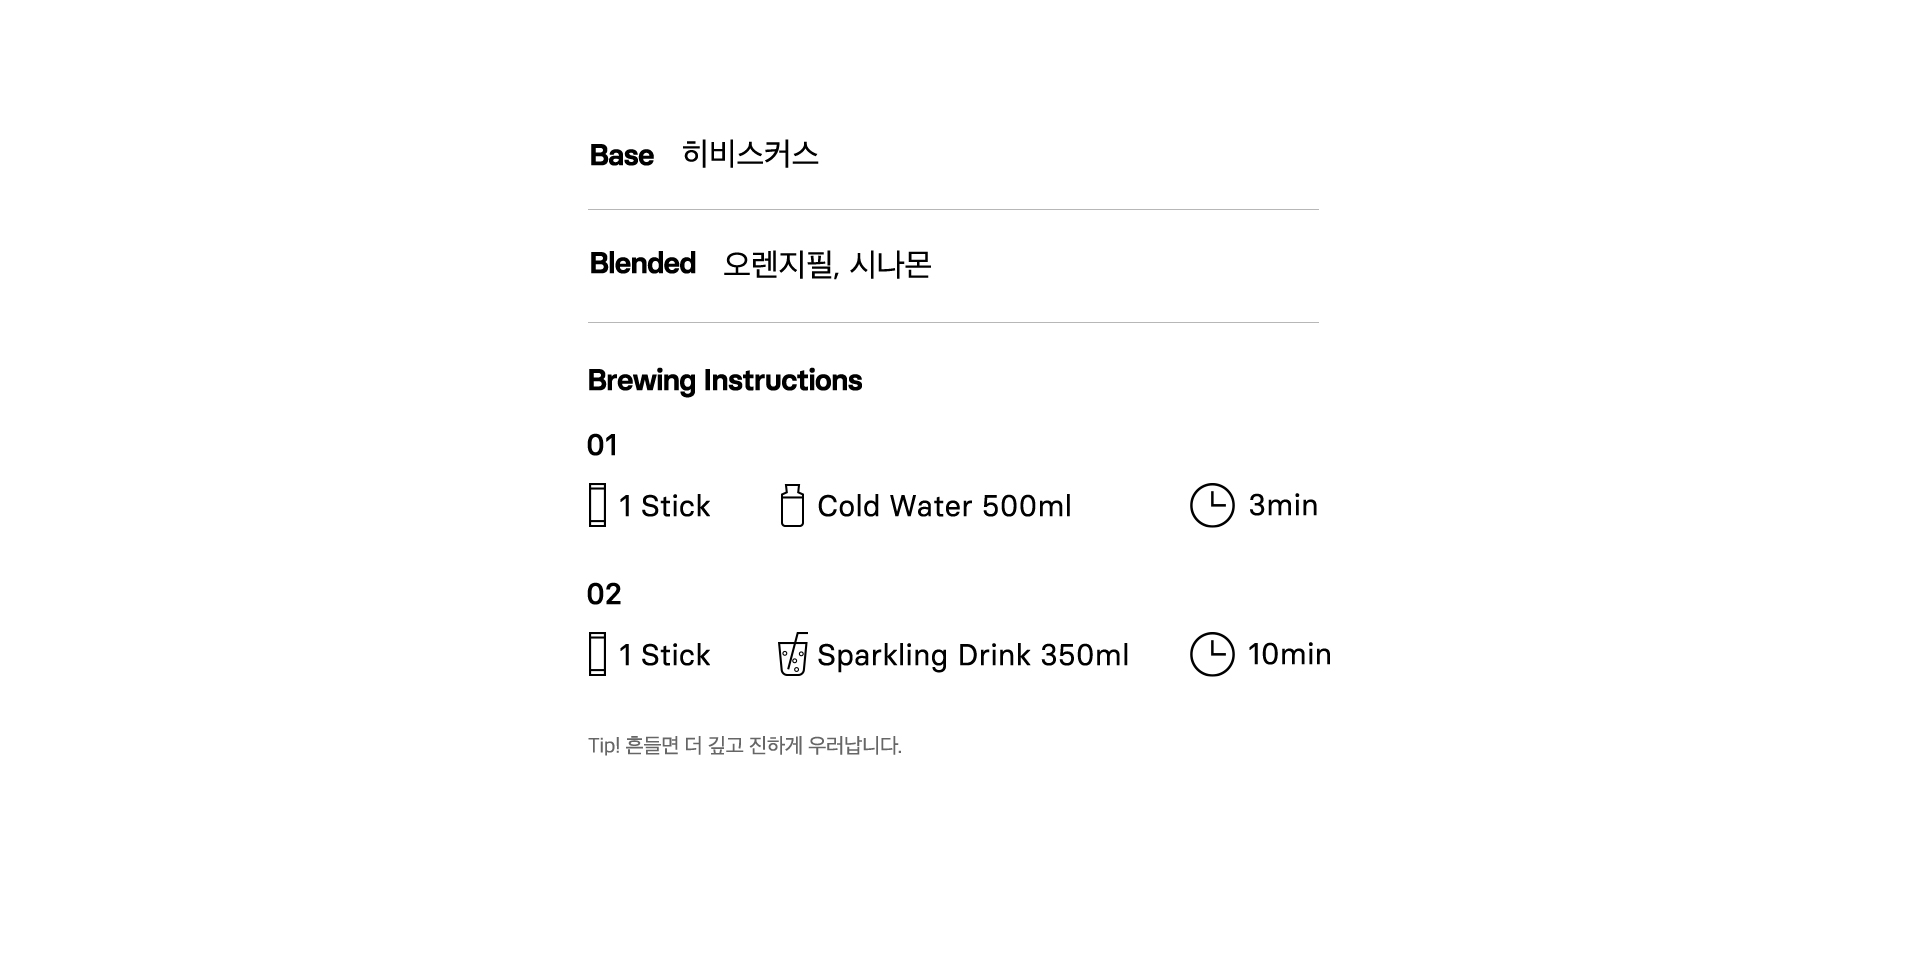Click the stick icon in step 01
The width and height of the screenshot is (1920, 955).
[x=597, y=505]
